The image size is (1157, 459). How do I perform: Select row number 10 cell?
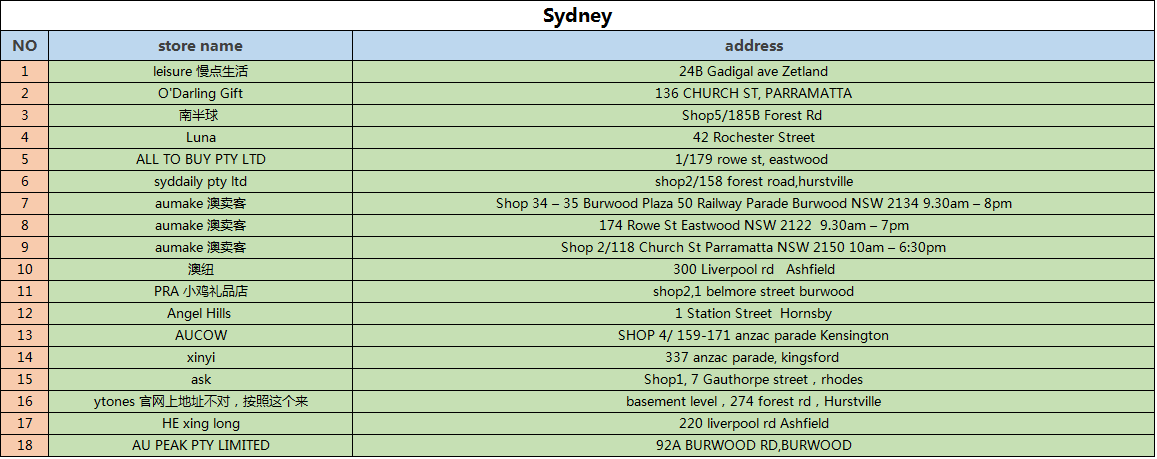click(24, 269)
